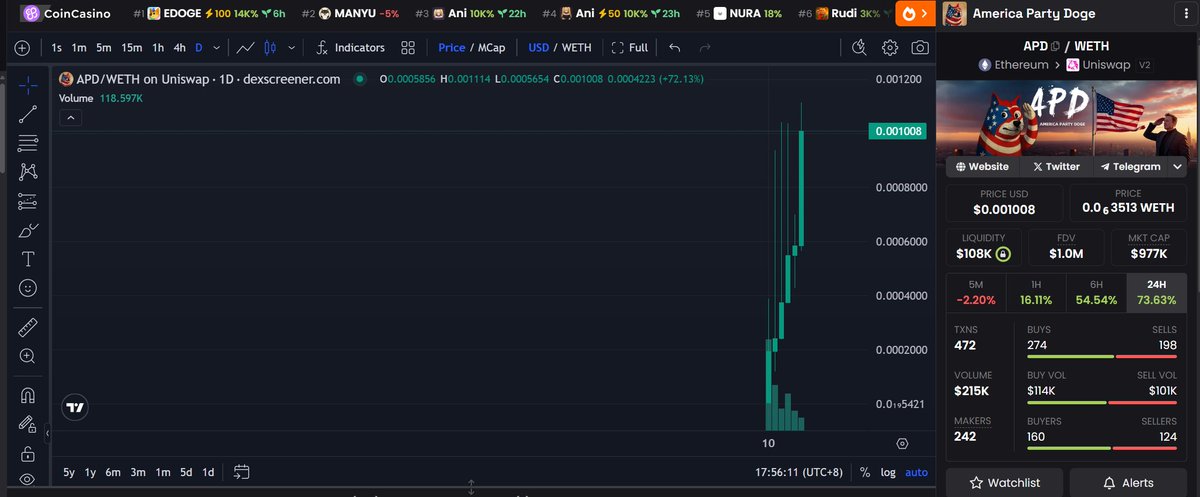Select the ruler measure tool
Screen dimensions: 1200x497
pyautogui.click(x=28, y=327)
